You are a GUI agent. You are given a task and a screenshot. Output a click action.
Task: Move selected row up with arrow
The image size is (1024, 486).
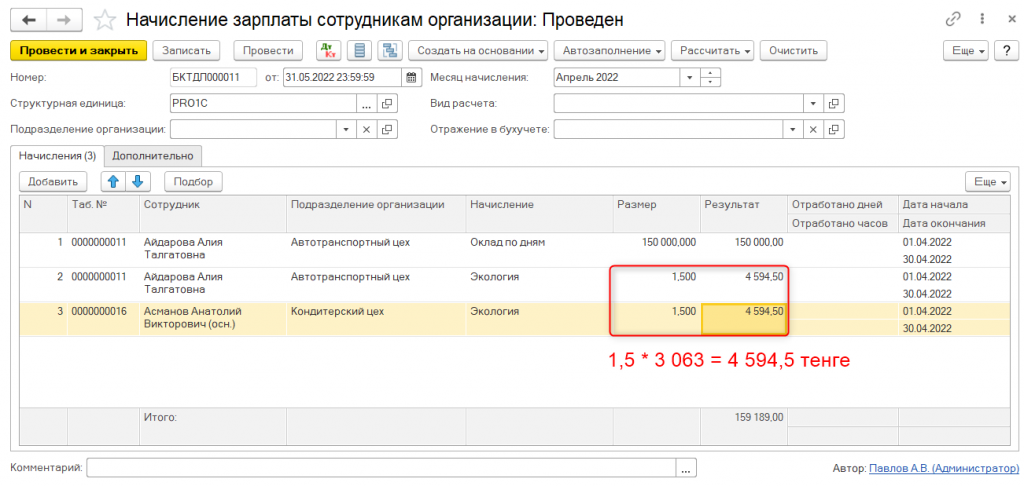[x=112, y=181]
